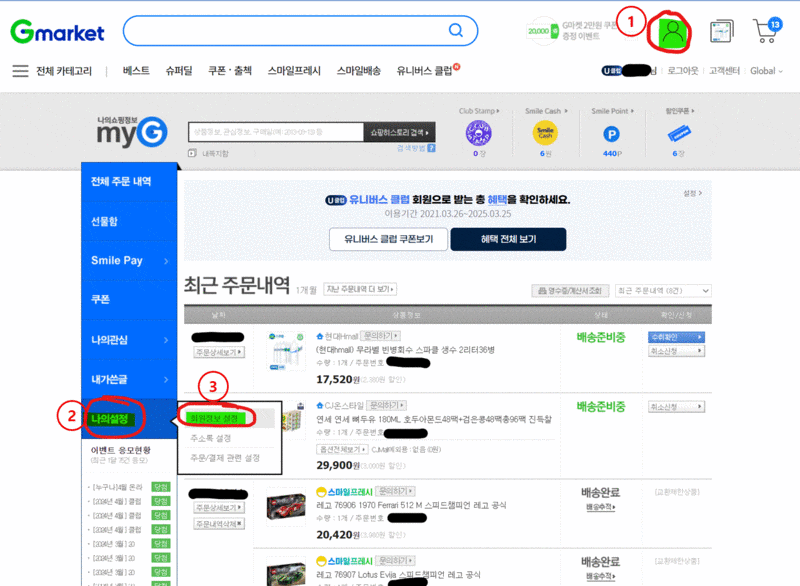The height and width of the screenshot is (586, 800).
Task: Open the recently viewed items icon
Action: (722, 32)
